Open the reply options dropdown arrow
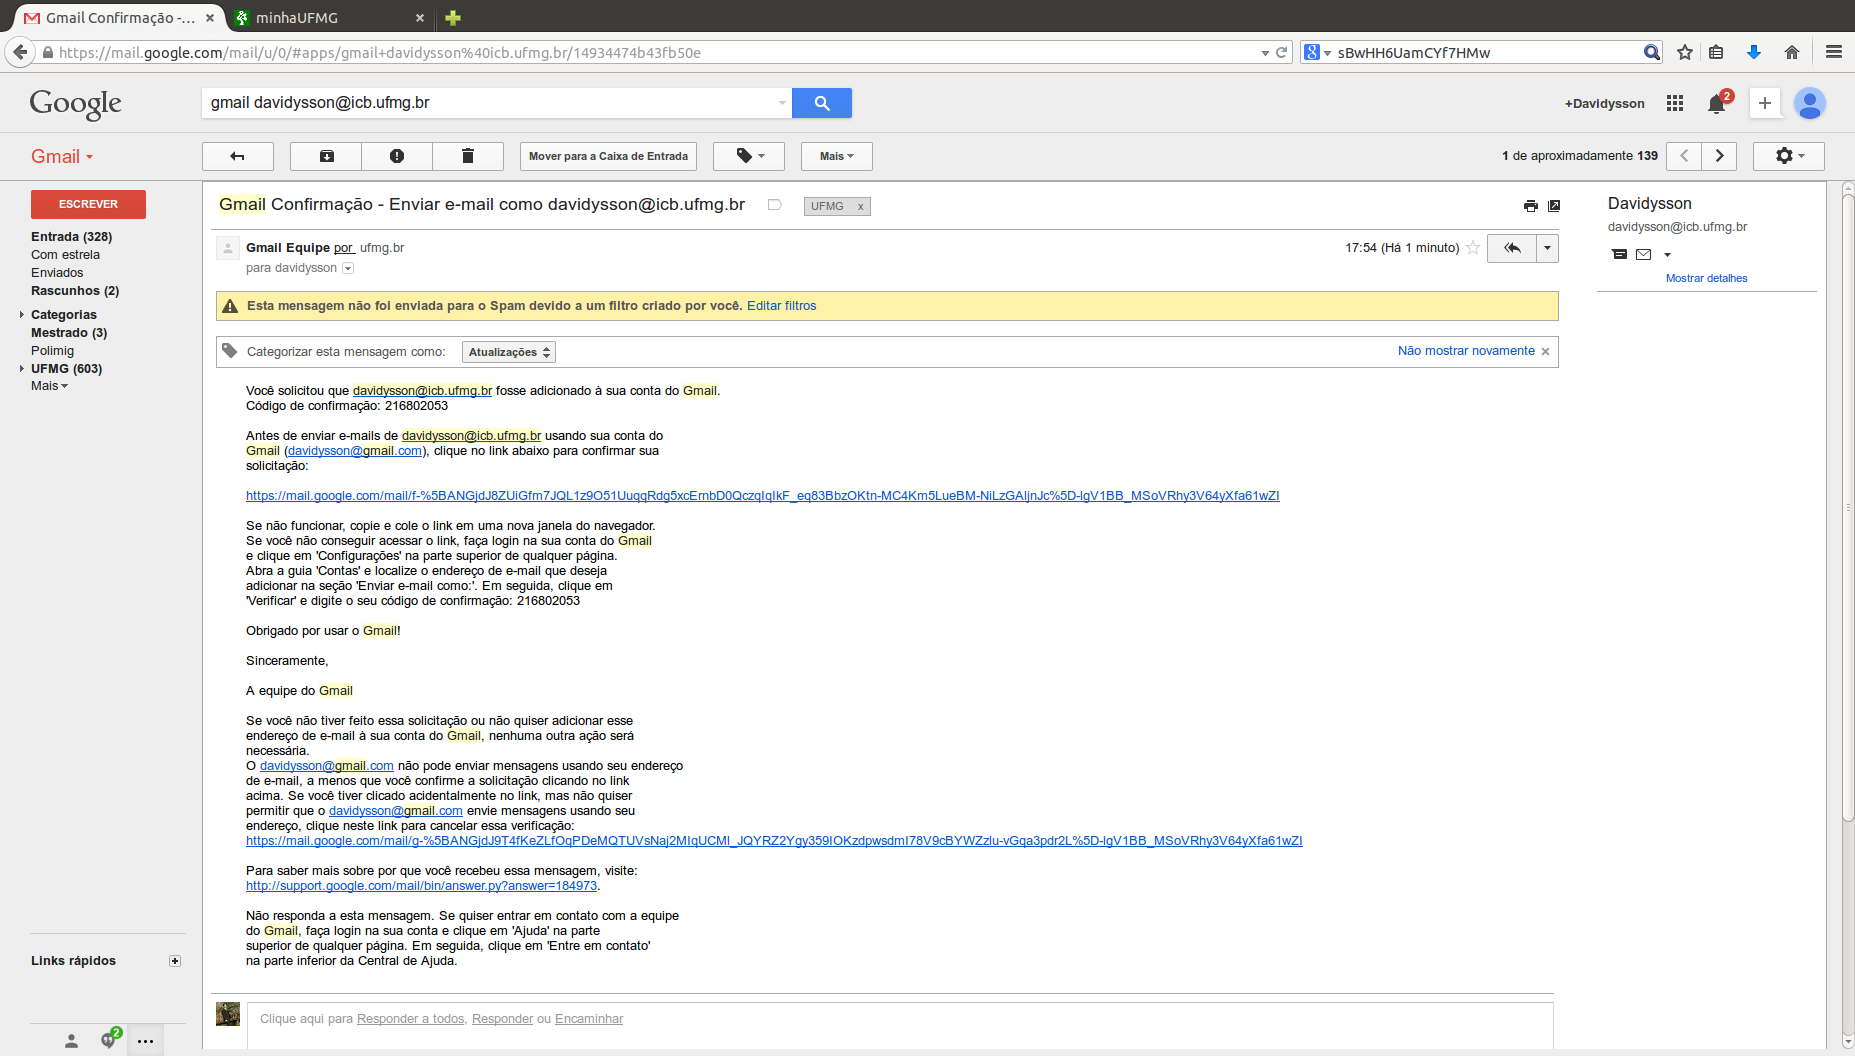 tap(1548, 248)
